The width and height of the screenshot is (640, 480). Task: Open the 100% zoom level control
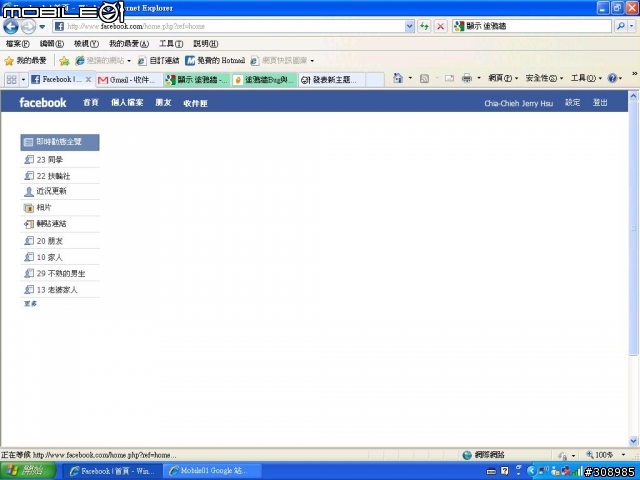click(606, 455)
